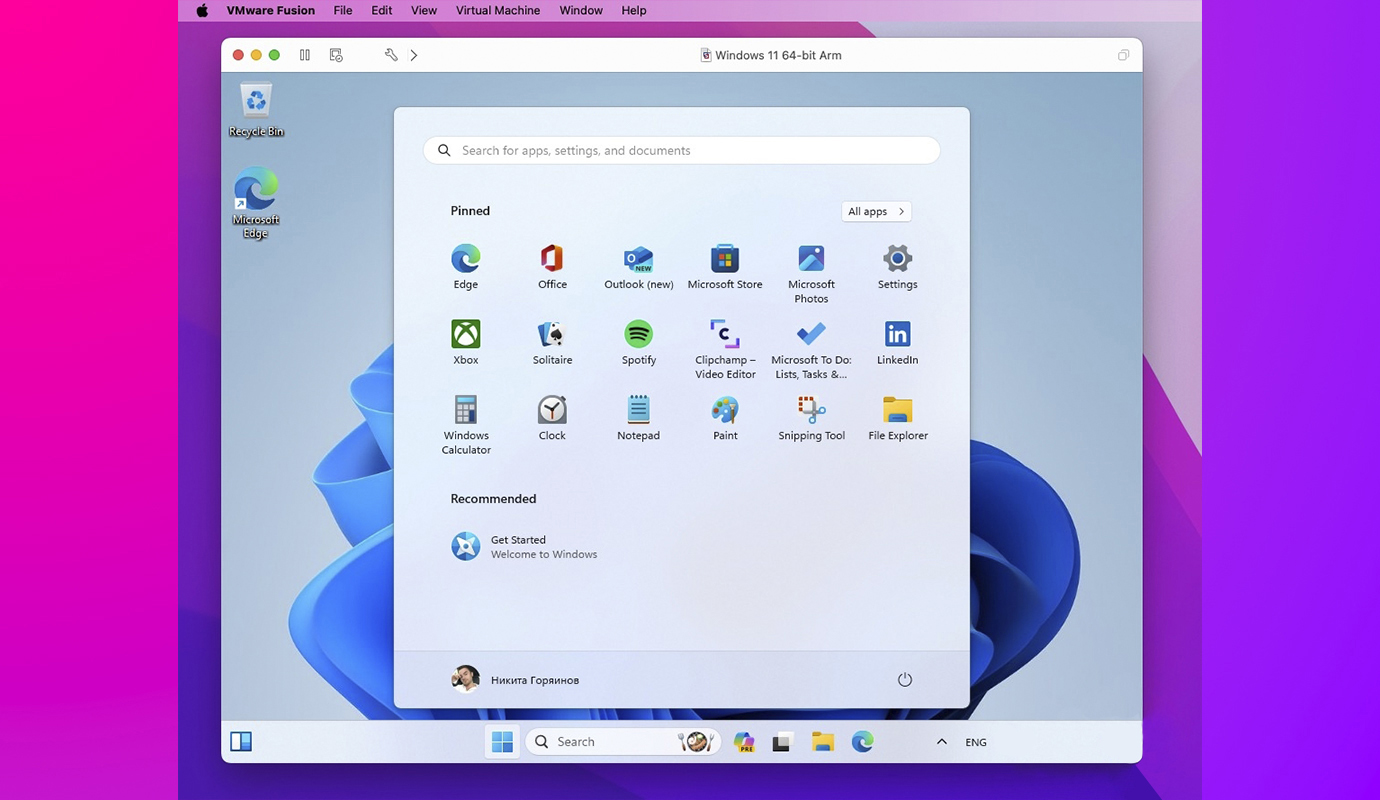Image resolution: width=1380 pixels, height=800 pixels.
Task: Open Clipchamp Video Editor
Action: click(725, 349)
